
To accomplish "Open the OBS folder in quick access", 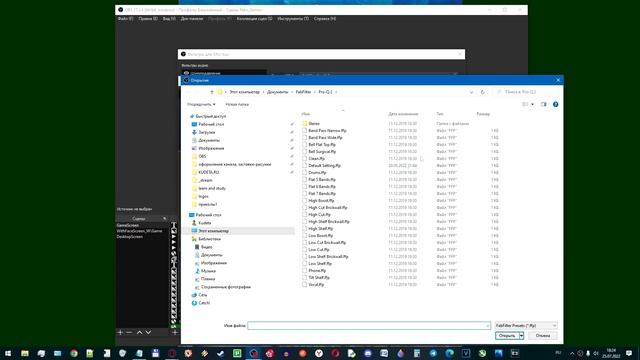I will click(202, 156).
